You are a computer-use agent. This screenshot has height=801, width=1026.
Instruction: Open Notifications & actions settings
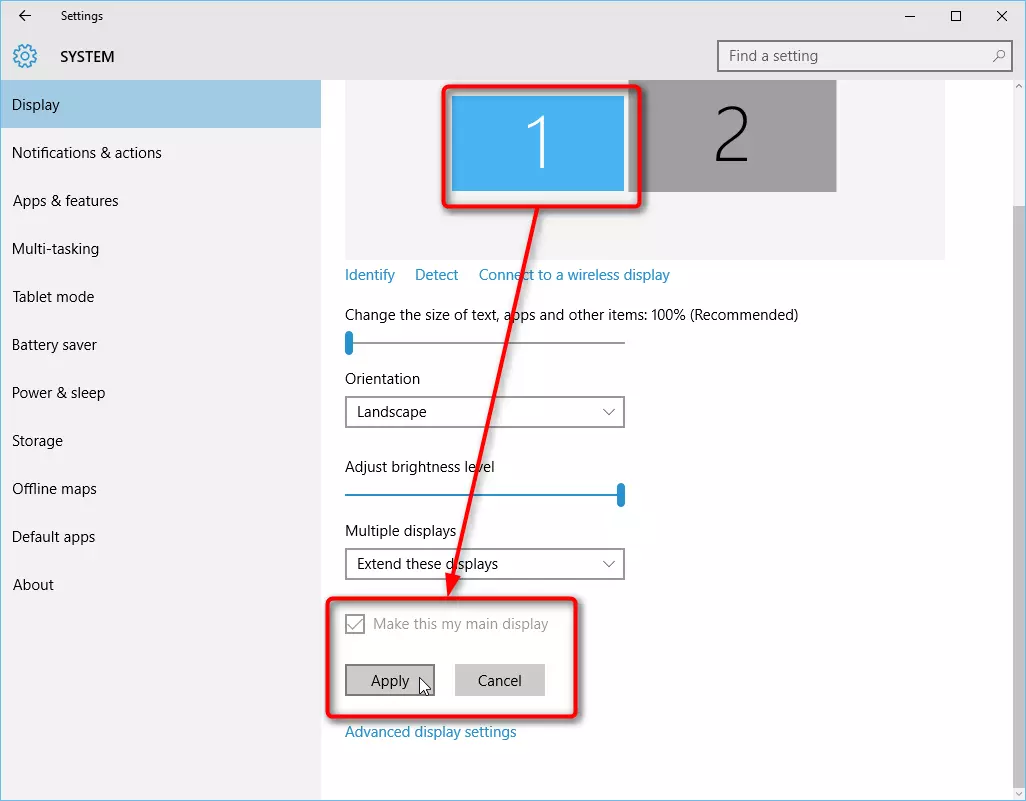click(160, 152)
